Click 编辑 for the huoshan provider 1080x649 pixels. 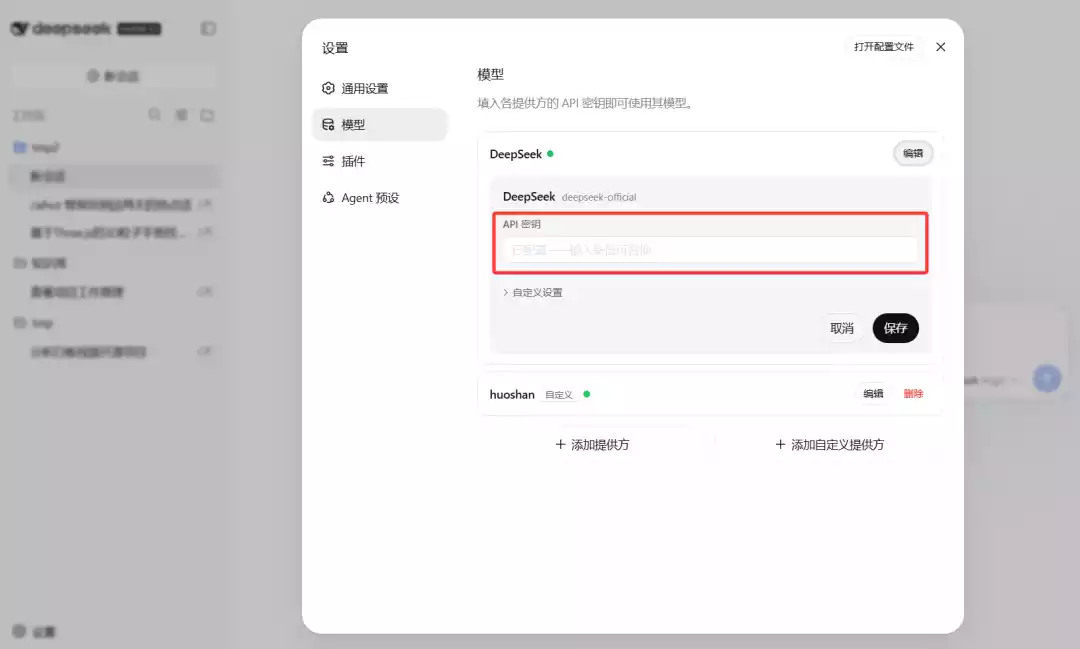click(x=873, y=393)
